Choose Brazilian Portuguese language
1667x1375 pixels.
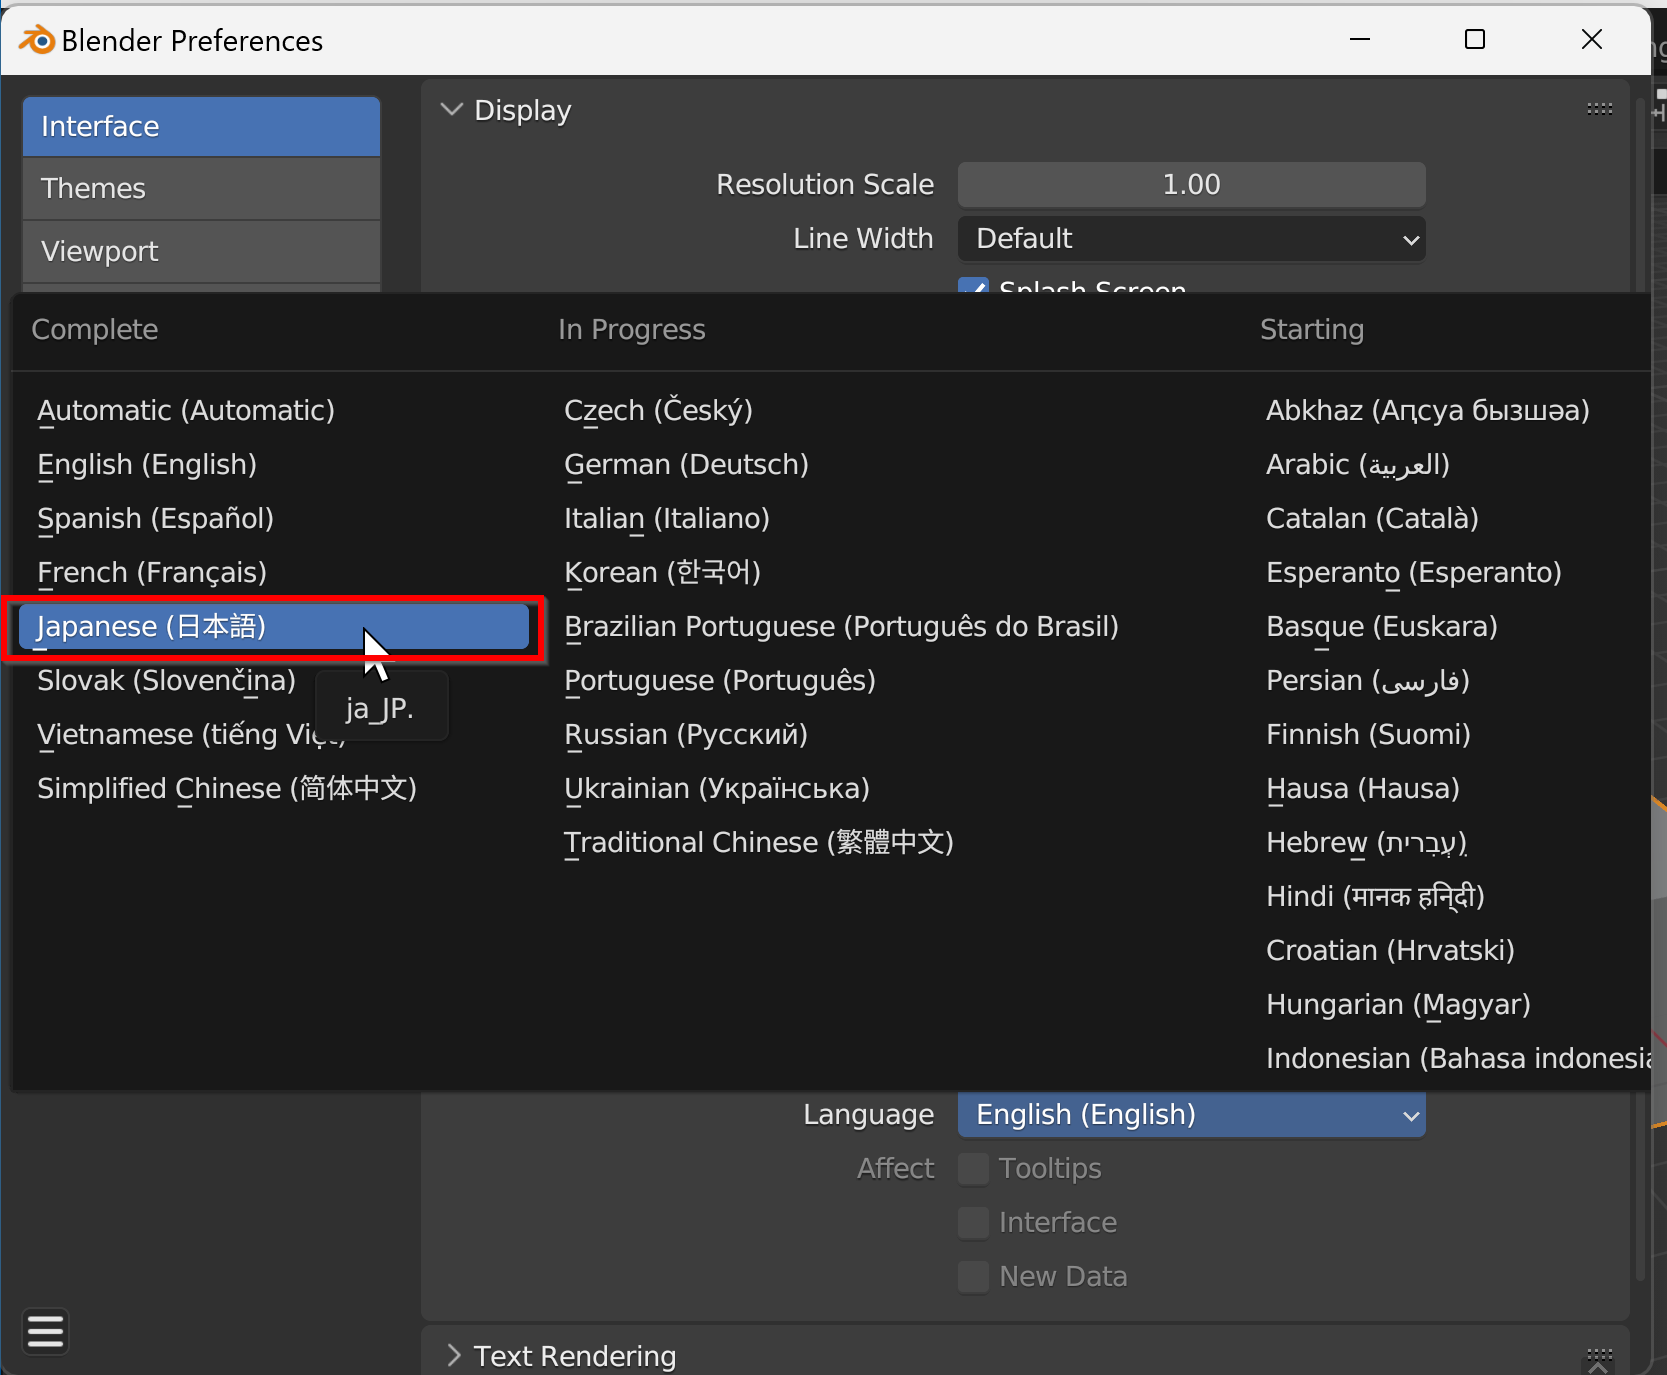point(841,627)
